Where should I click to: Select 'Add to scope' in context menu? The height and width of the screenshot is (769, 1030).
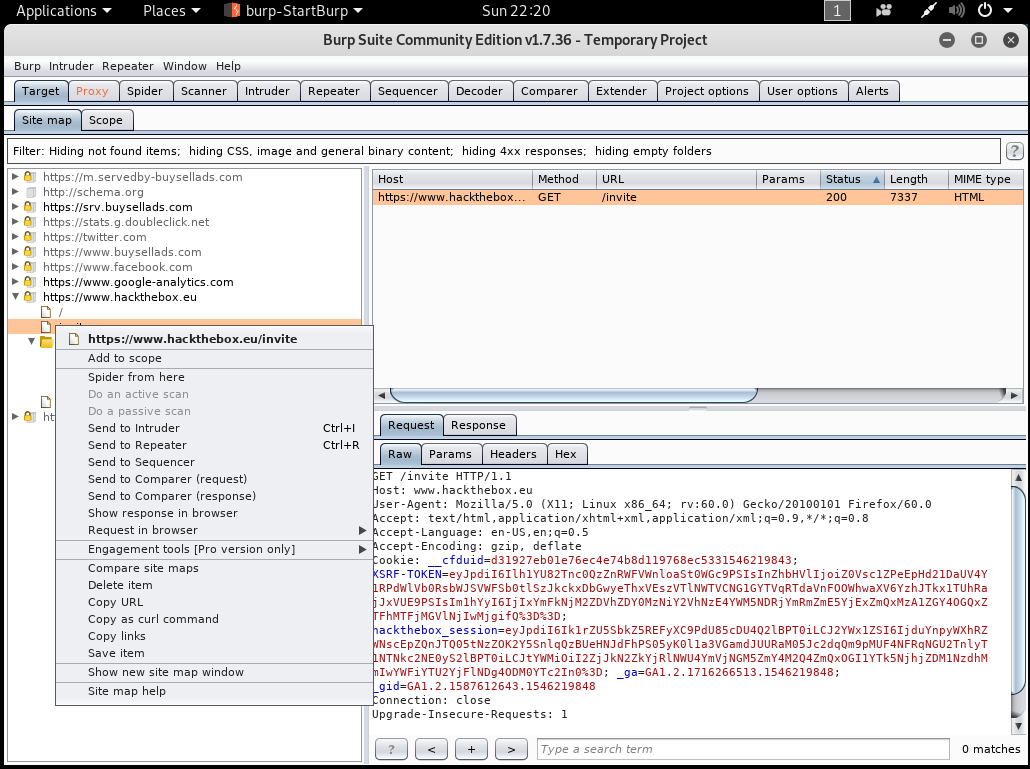tap(124, 358)
